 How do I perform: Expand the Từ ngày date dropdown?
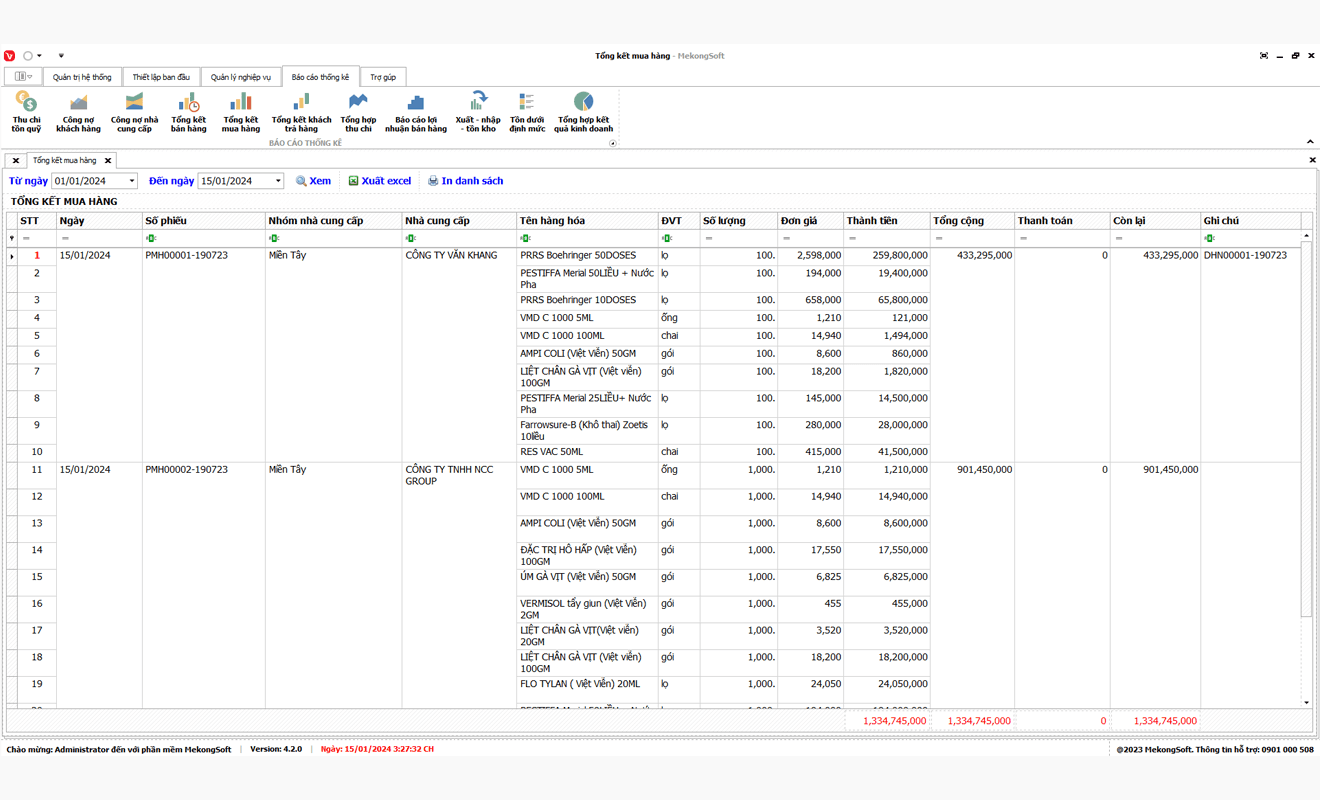pyautogui.click(x=131, y=181)
